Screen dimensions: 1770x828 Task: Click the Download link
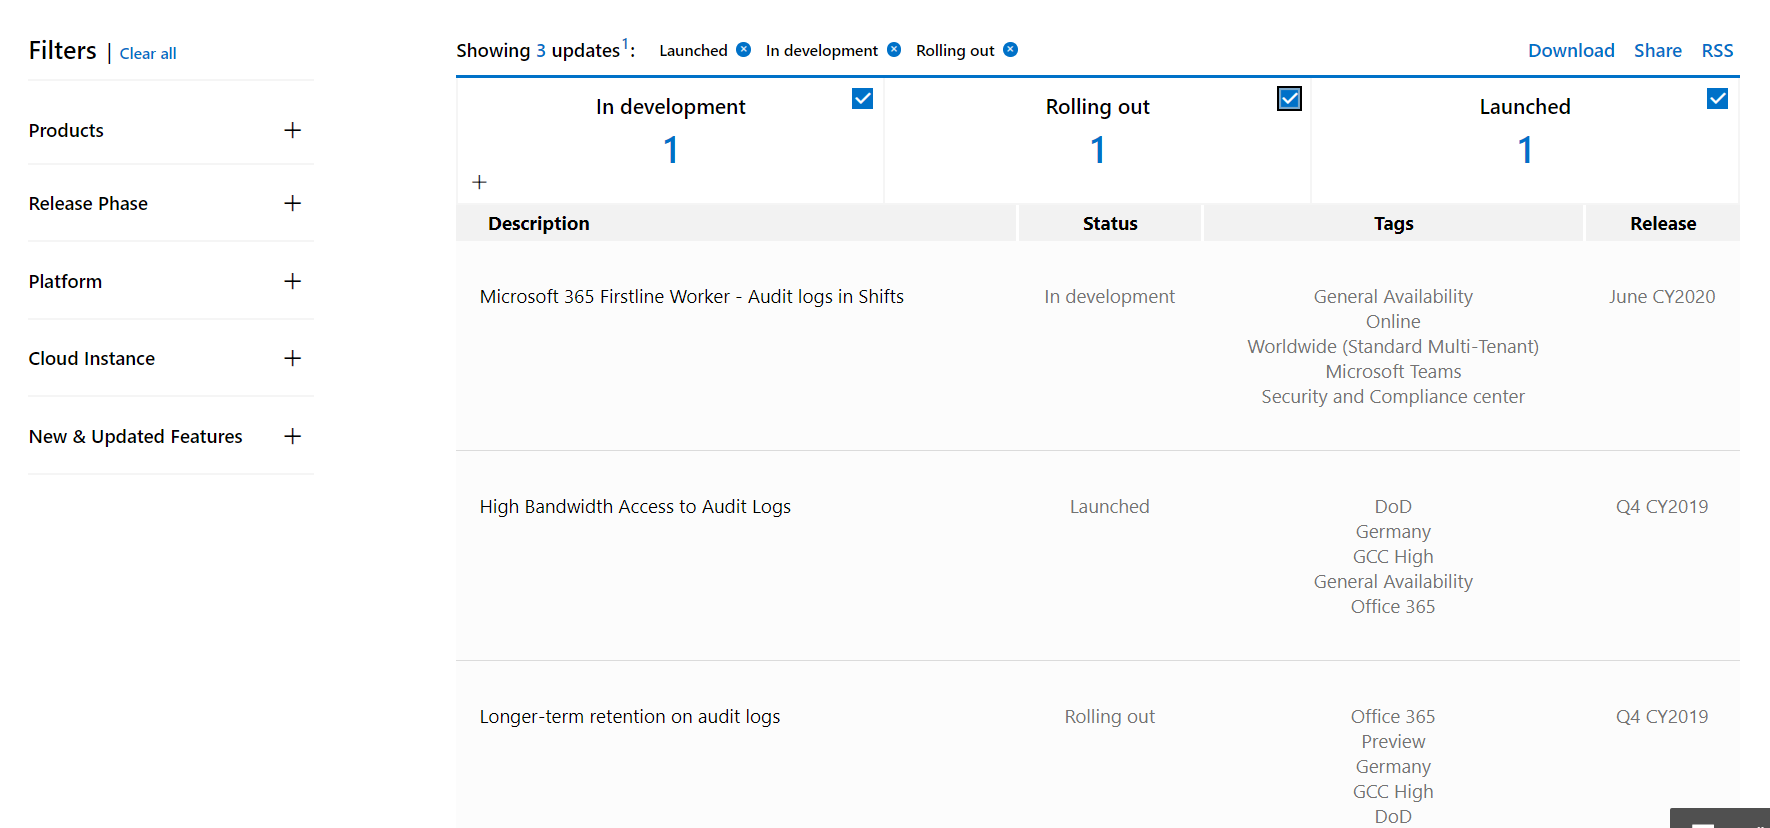click(1571, 50)
